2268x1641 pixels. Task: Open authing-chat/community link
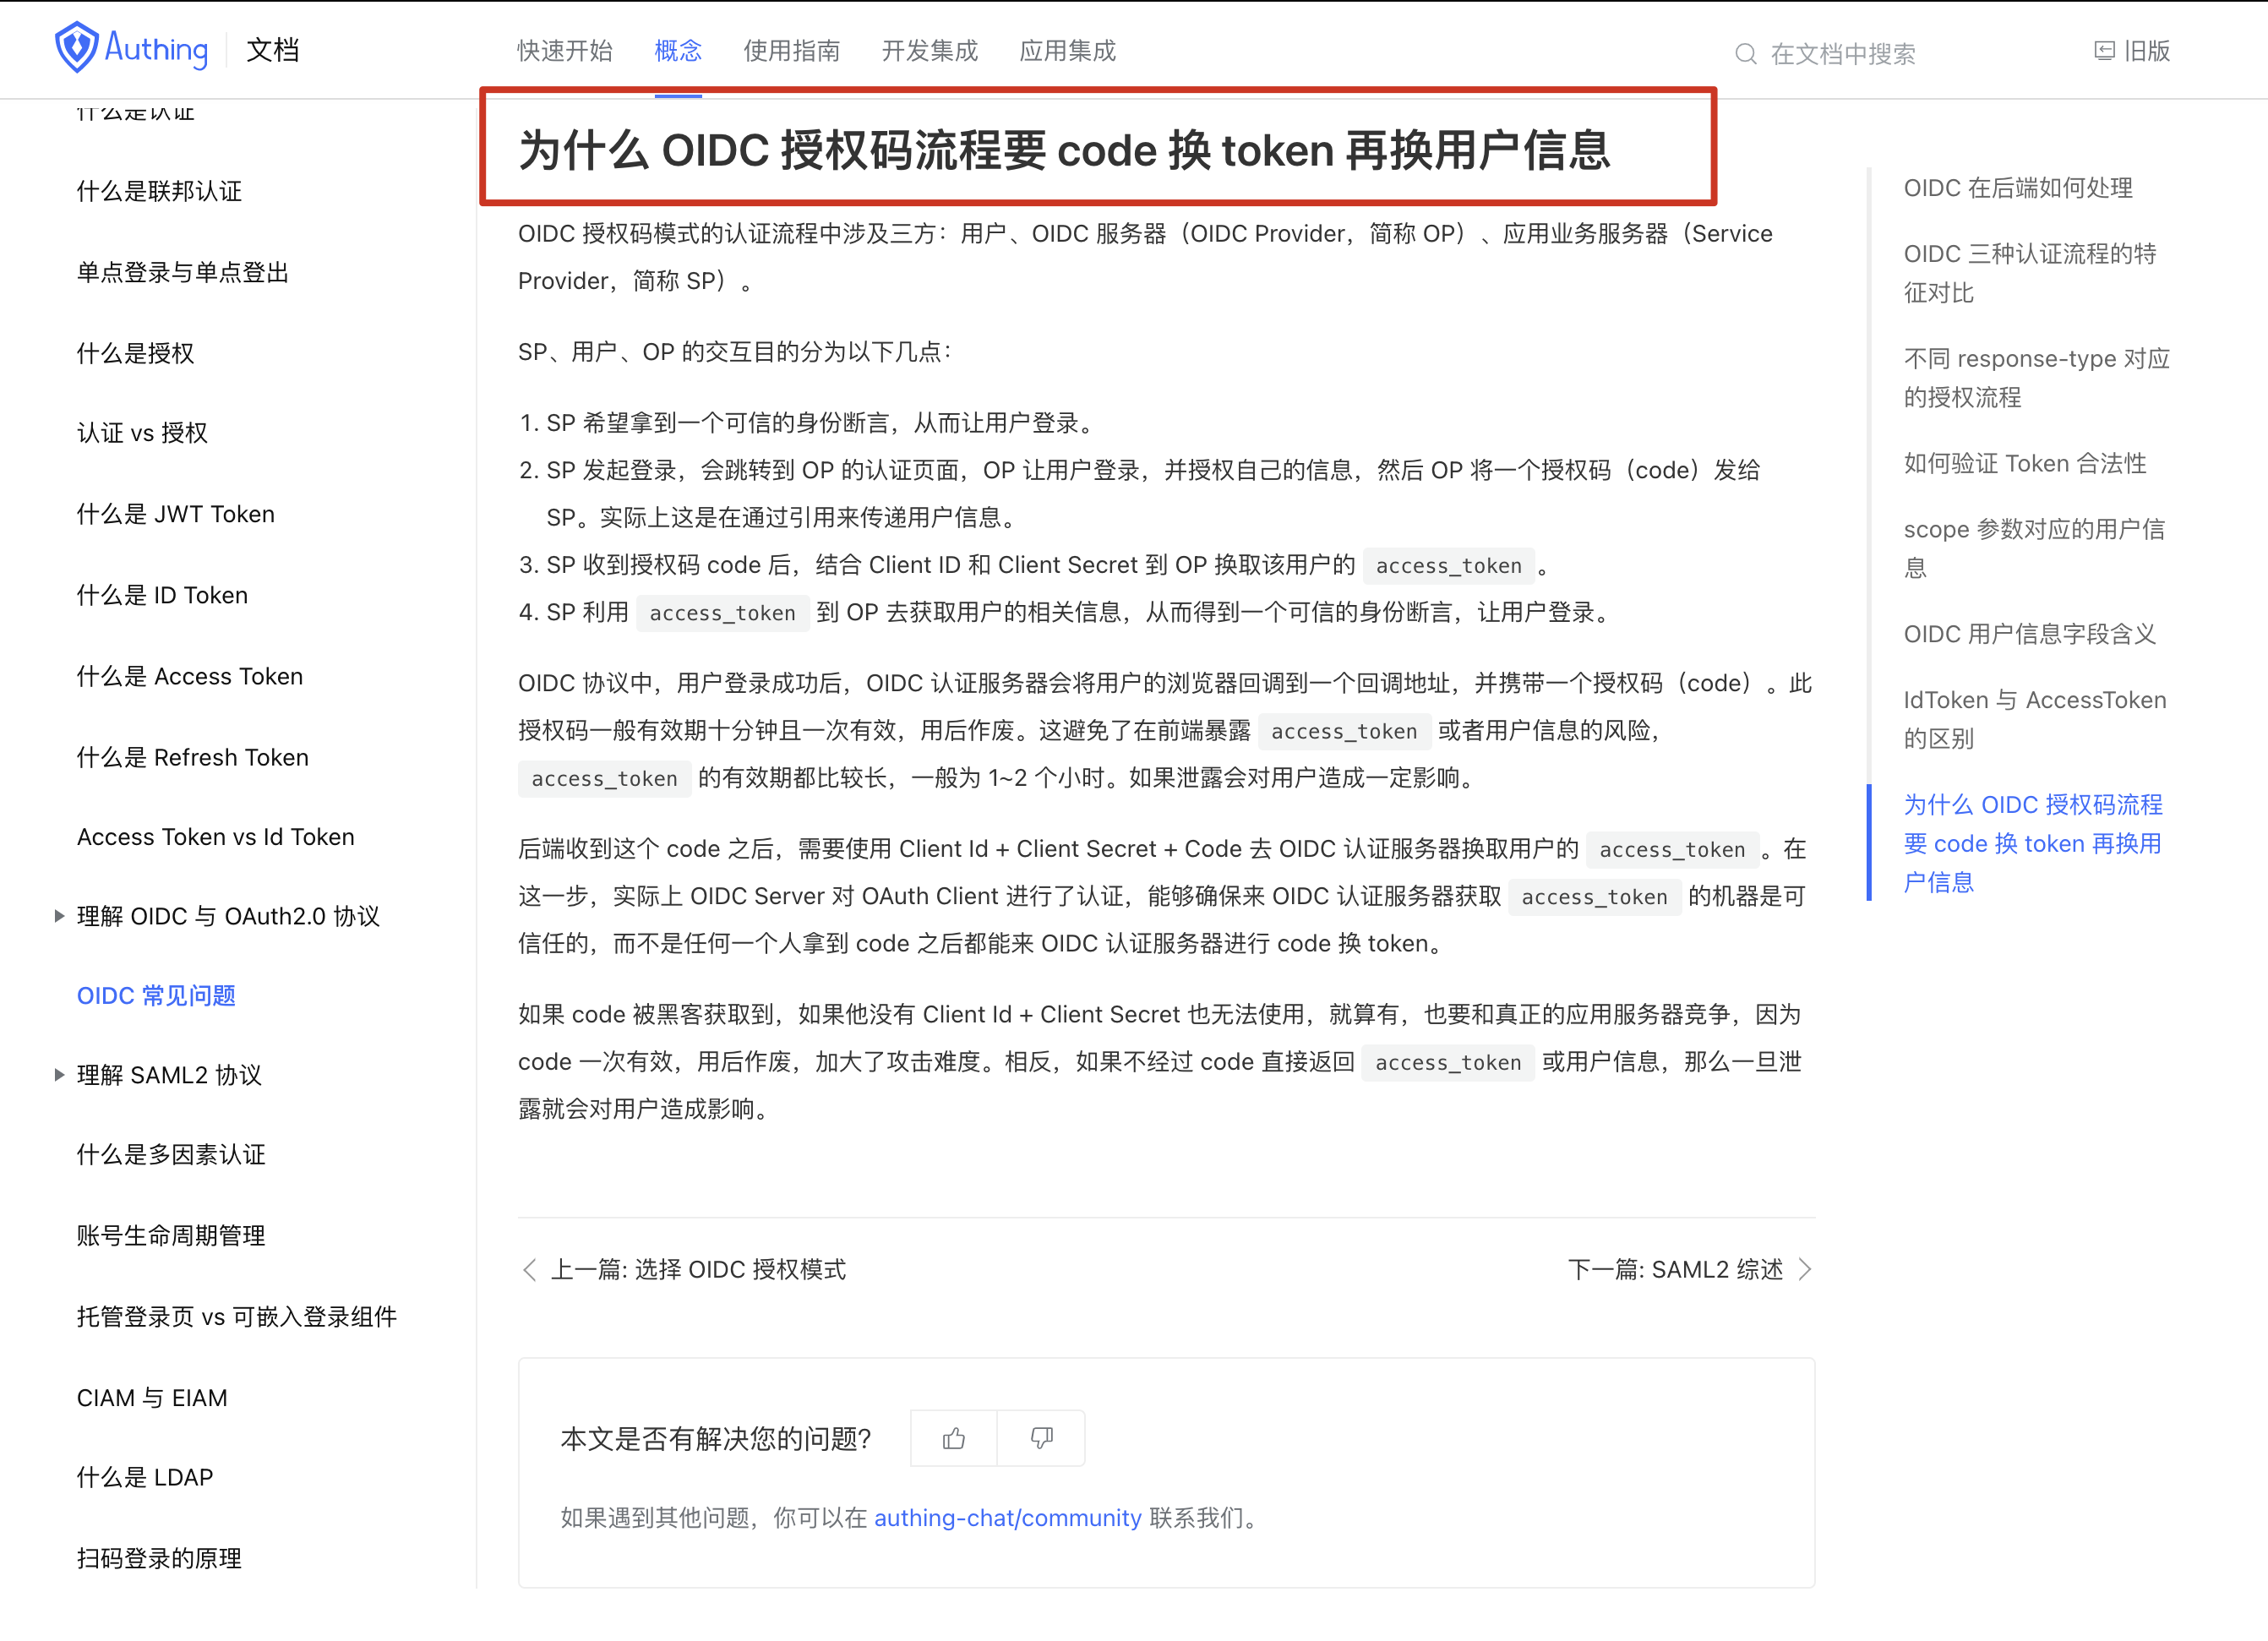1007,1518
